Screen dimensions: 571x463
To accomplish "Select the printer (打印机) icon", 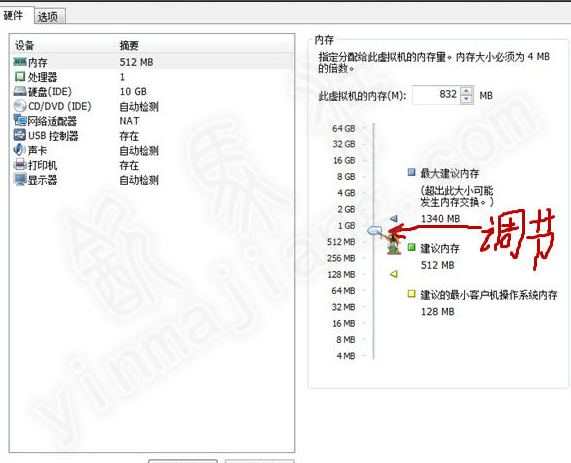I will [20, 165].
